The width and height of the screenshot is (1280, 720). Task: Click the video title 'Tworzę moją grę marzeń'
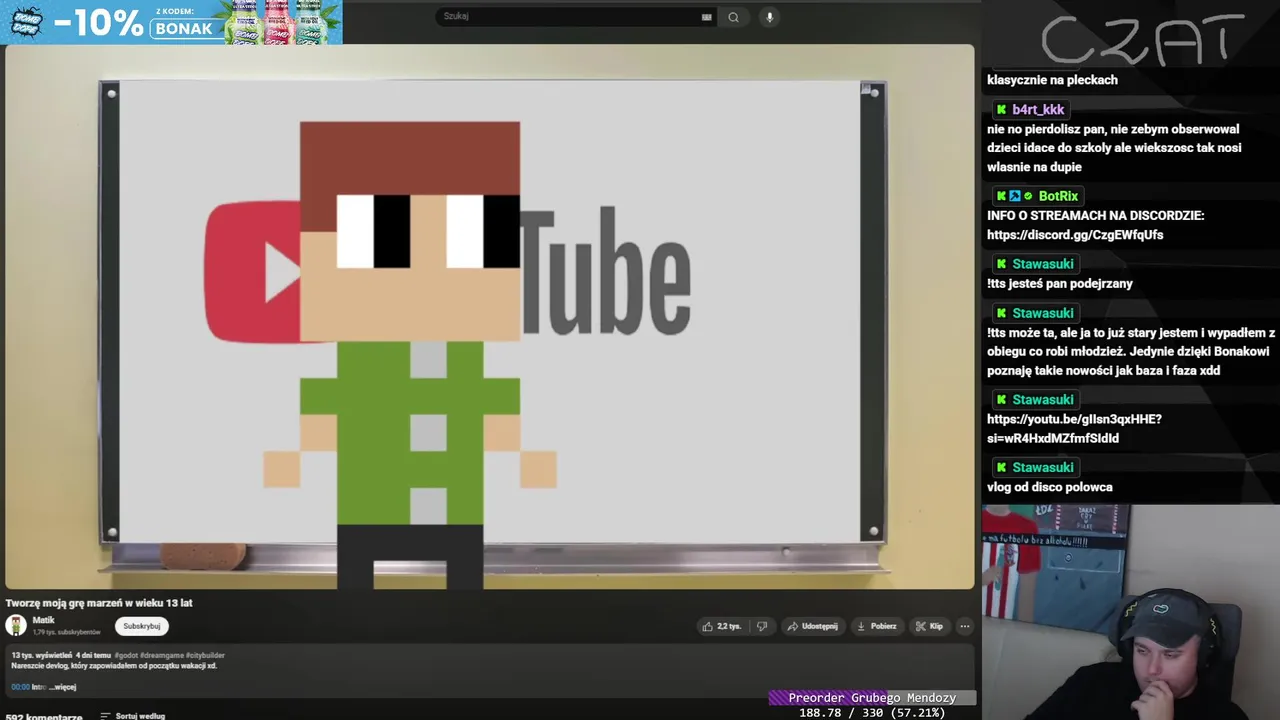pos(99,603)
